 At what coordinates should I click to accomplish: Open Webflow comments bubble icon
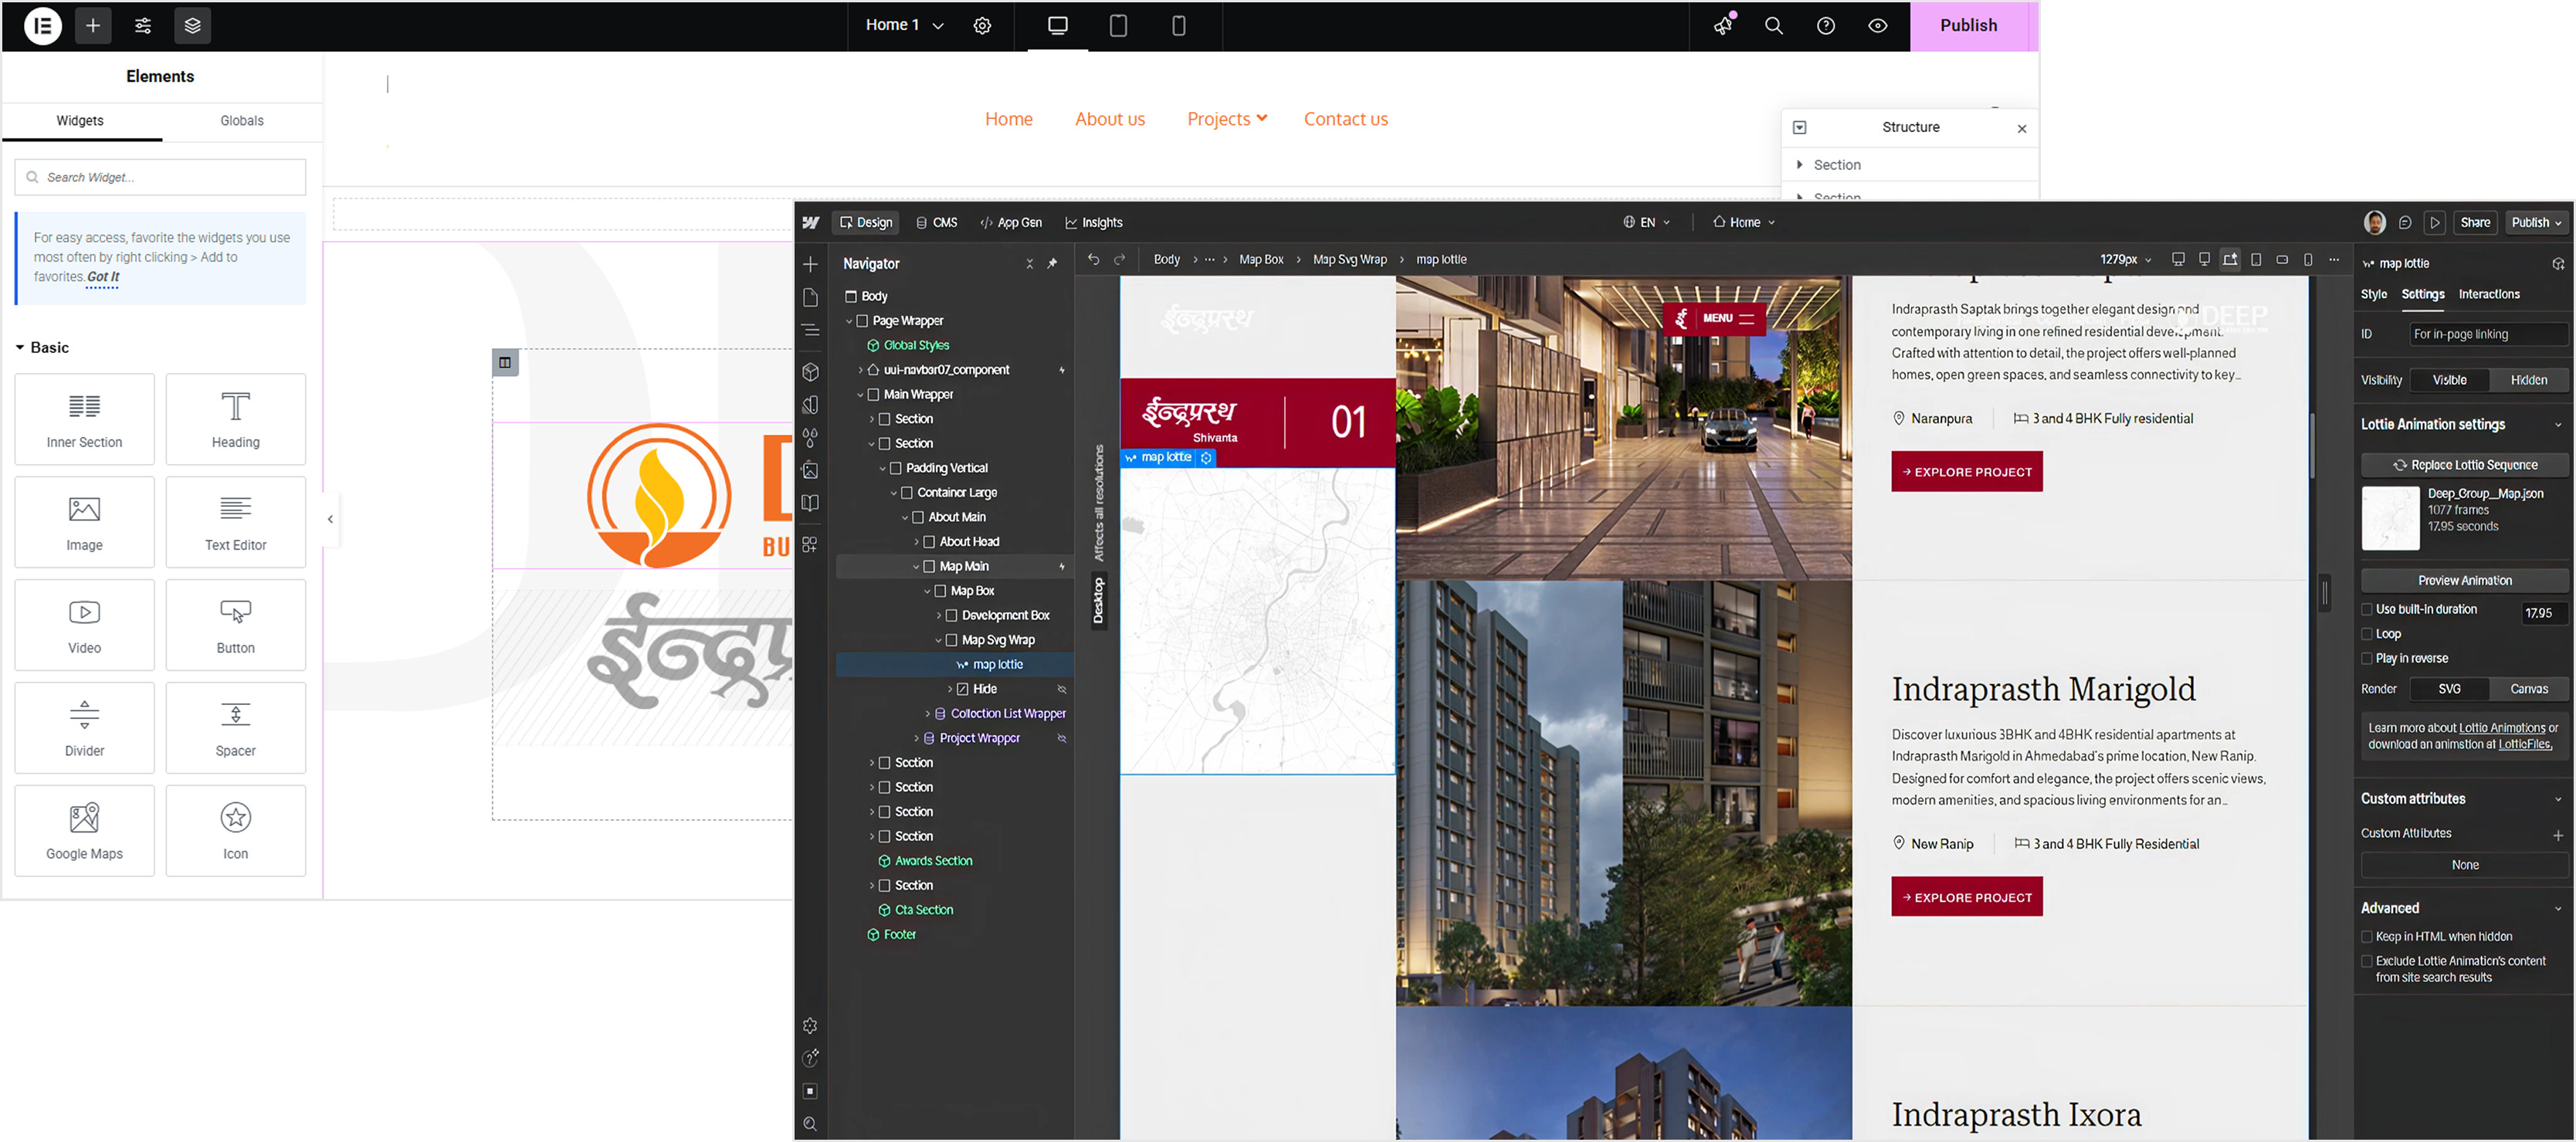[x=2405, y=223]
